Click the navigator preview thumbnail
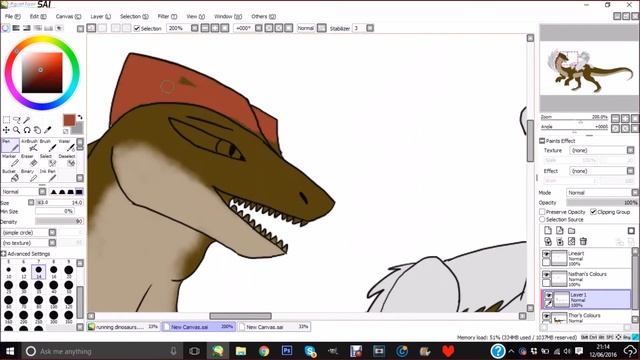Image resolution: width=640 pixels, height=360 pixels. click(589, 69)
